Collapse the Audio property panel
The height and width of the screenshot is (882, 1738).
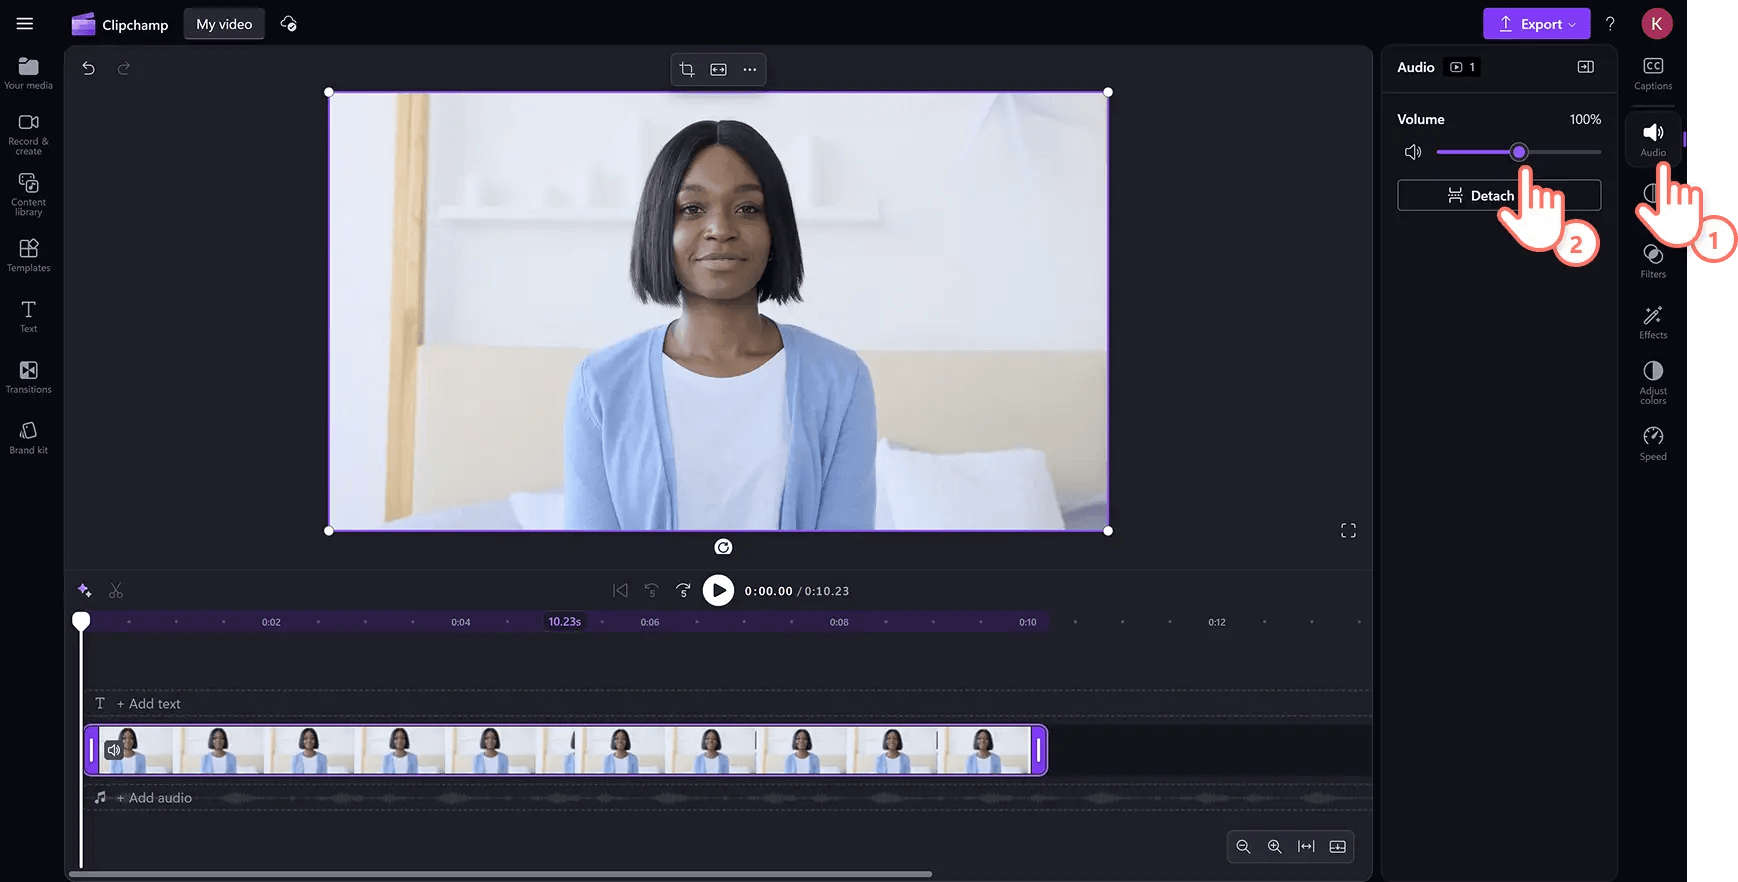pyautogui.click(x=1586, y=67)
